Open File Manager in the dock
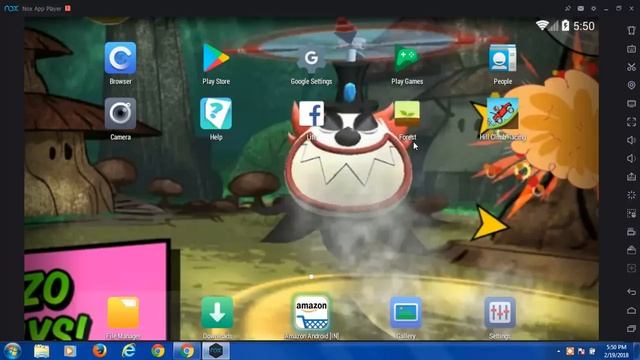This screenshot has width=640, height=360. 123,313
